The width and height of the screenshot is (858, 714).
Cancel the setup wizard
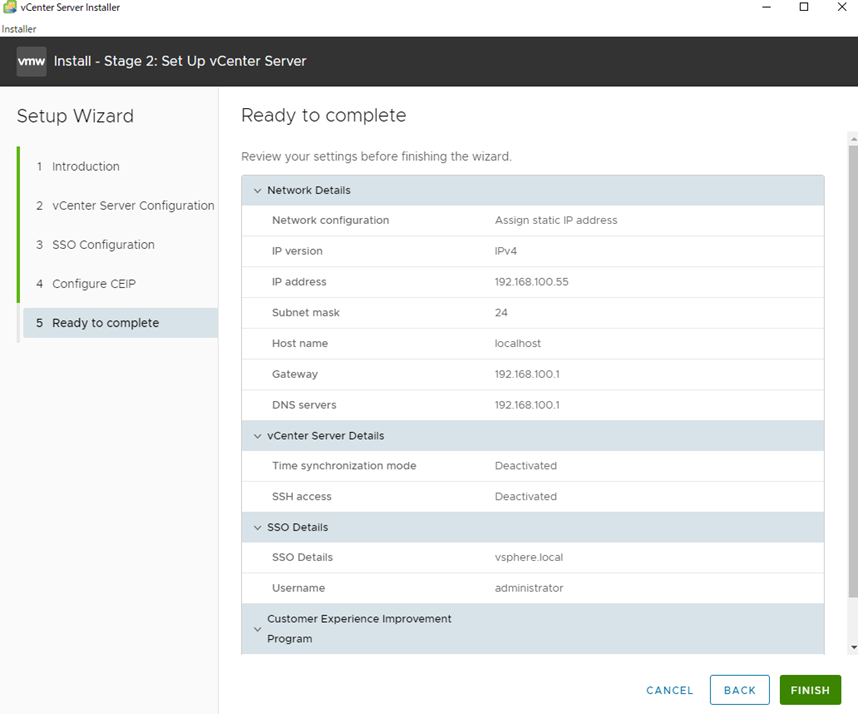669,690
